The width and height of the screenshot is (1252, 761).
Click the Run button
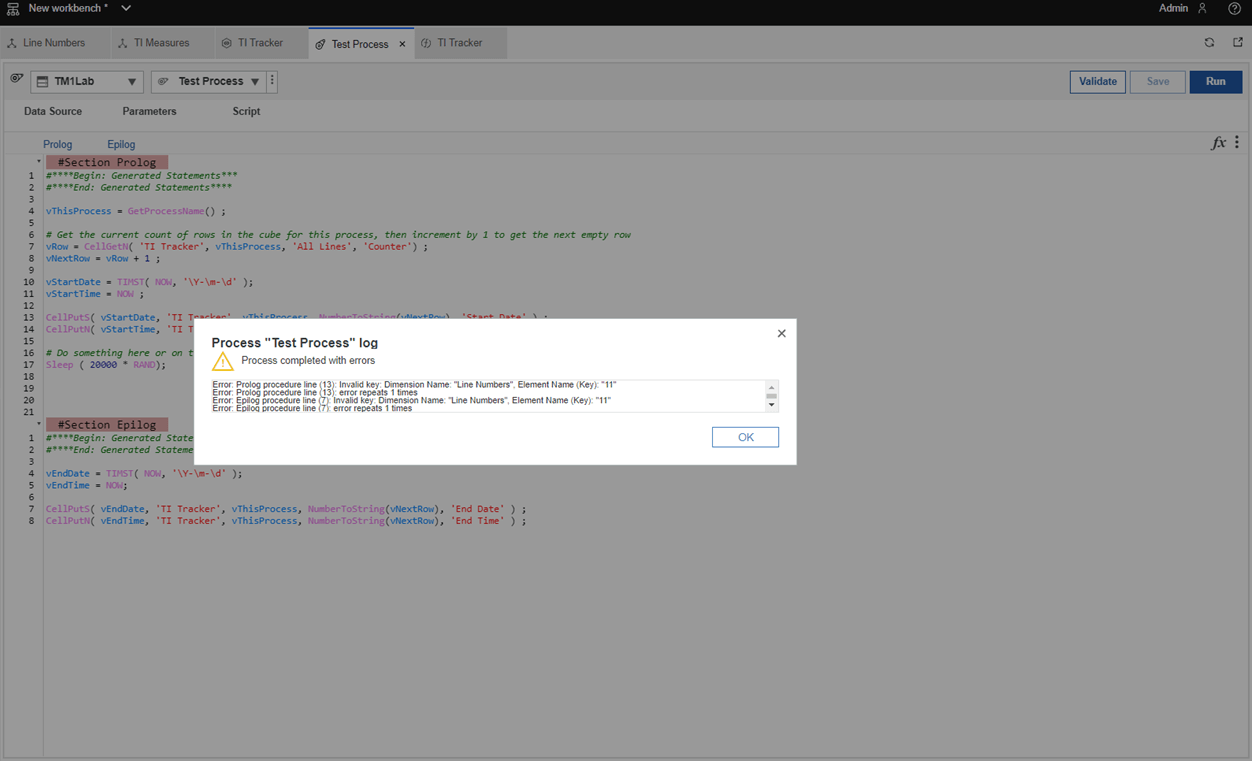pyautogui.click(x=1215, y=82)
